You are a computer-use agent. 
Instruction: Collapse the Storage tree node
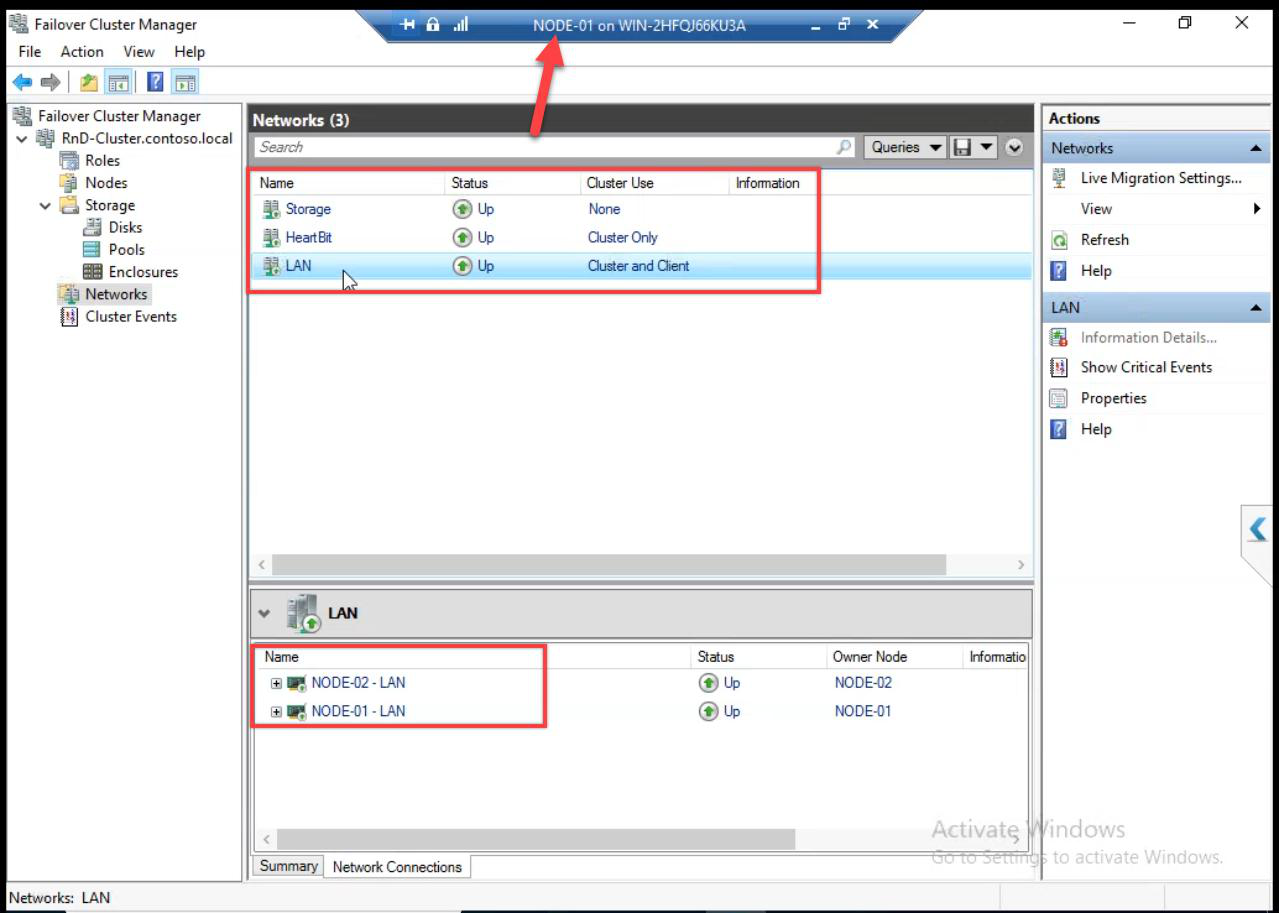(45, 205)
